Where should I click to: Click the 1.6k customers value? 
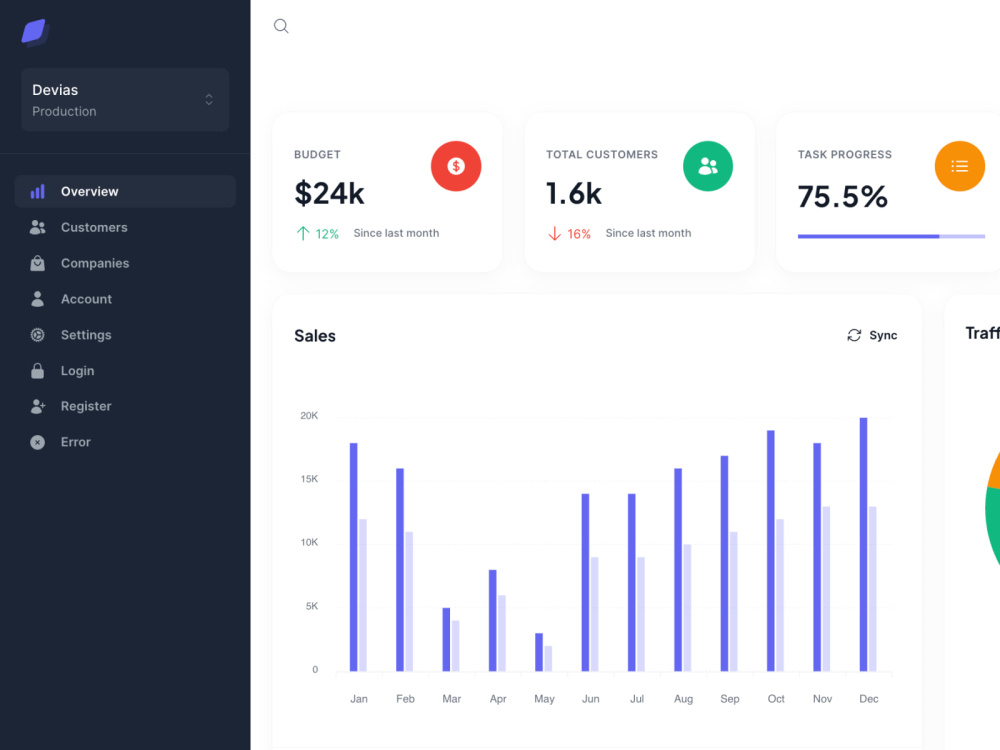(x=573, y=193)
